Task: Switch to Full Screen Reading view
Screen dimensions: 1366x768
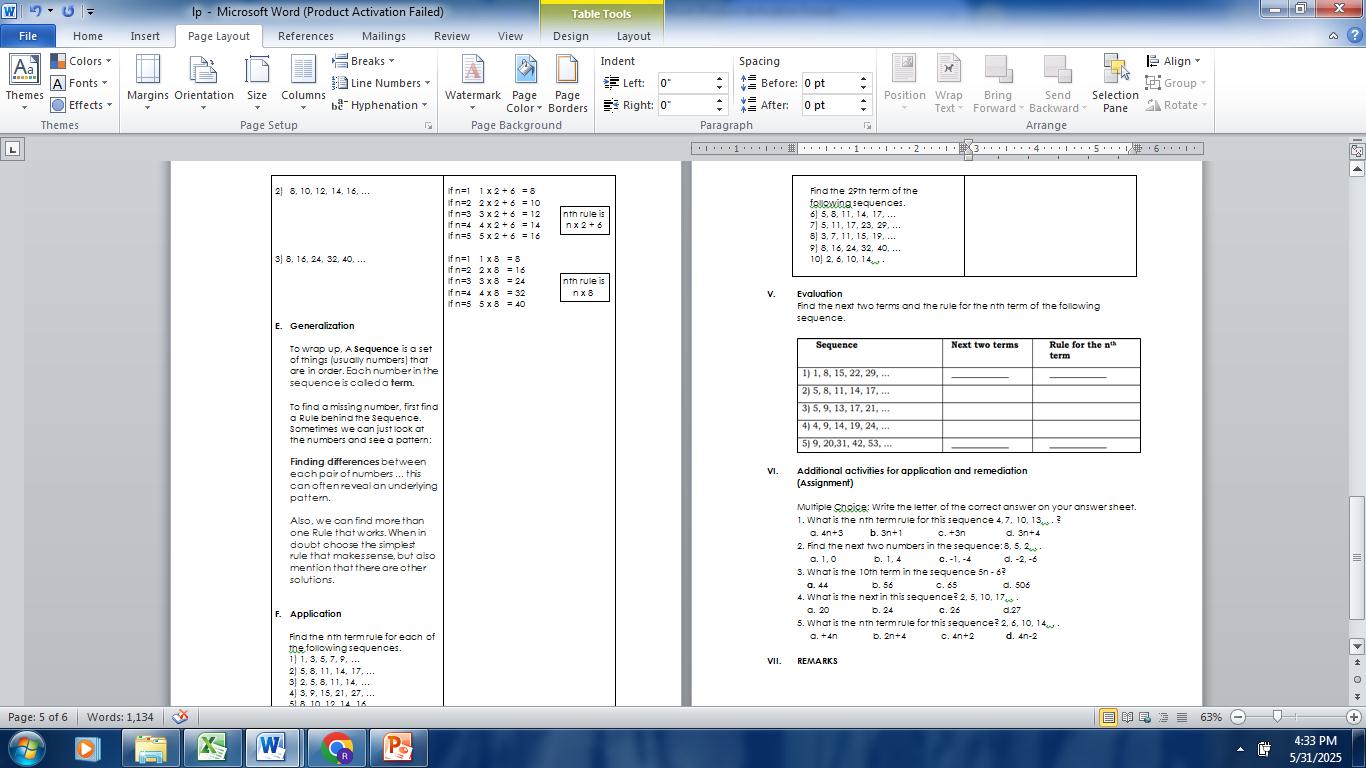Action: 1127,717
